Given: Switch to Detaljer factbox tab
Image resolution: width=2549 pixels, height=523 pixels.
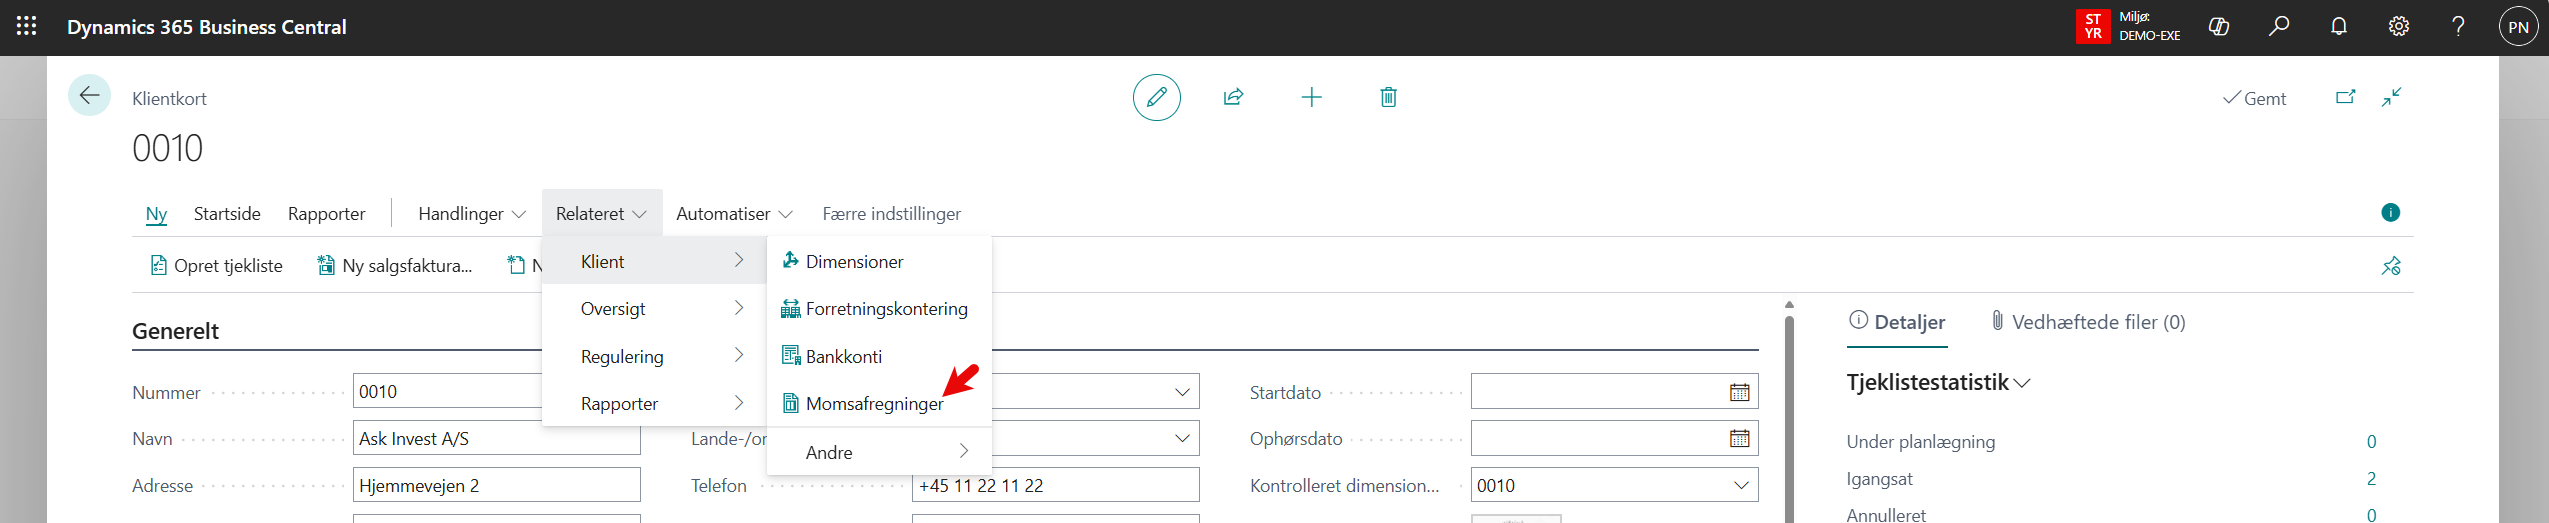Looking at the screenshot, I should 1897,322.
